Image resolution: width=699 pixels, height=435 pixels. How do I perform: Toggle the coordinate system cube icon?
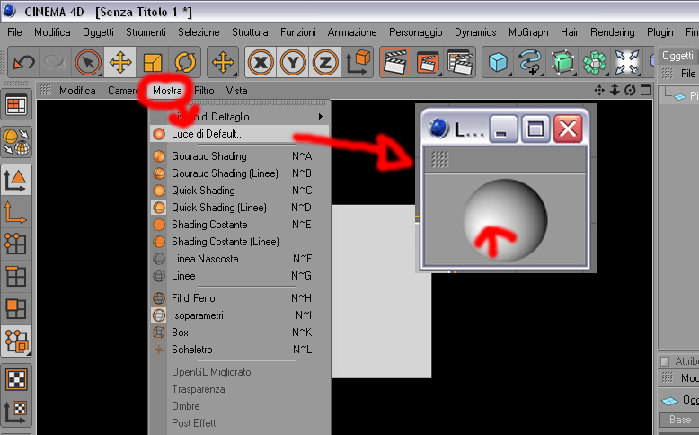click(x=358, y=62)
